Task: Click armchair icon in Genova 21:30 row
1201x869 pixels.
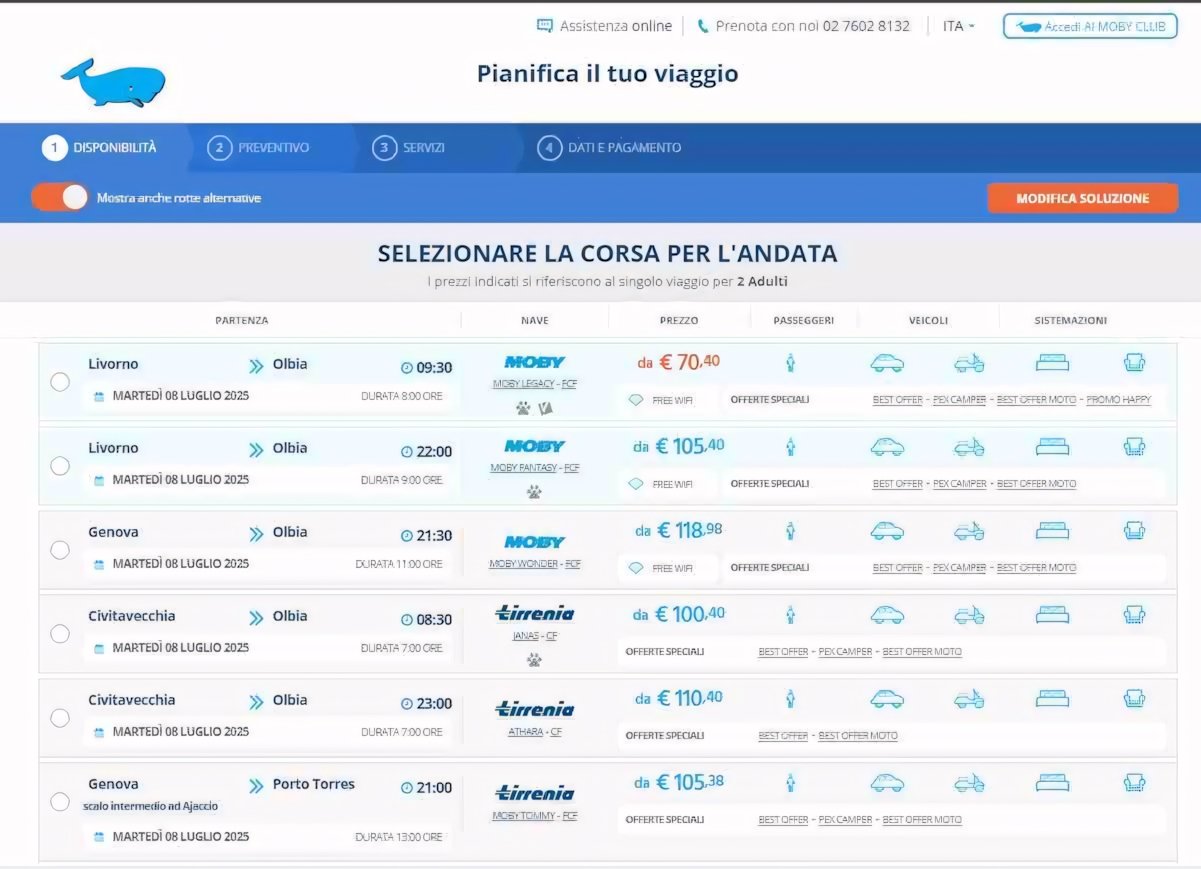Action: [x=1134, y=531]
